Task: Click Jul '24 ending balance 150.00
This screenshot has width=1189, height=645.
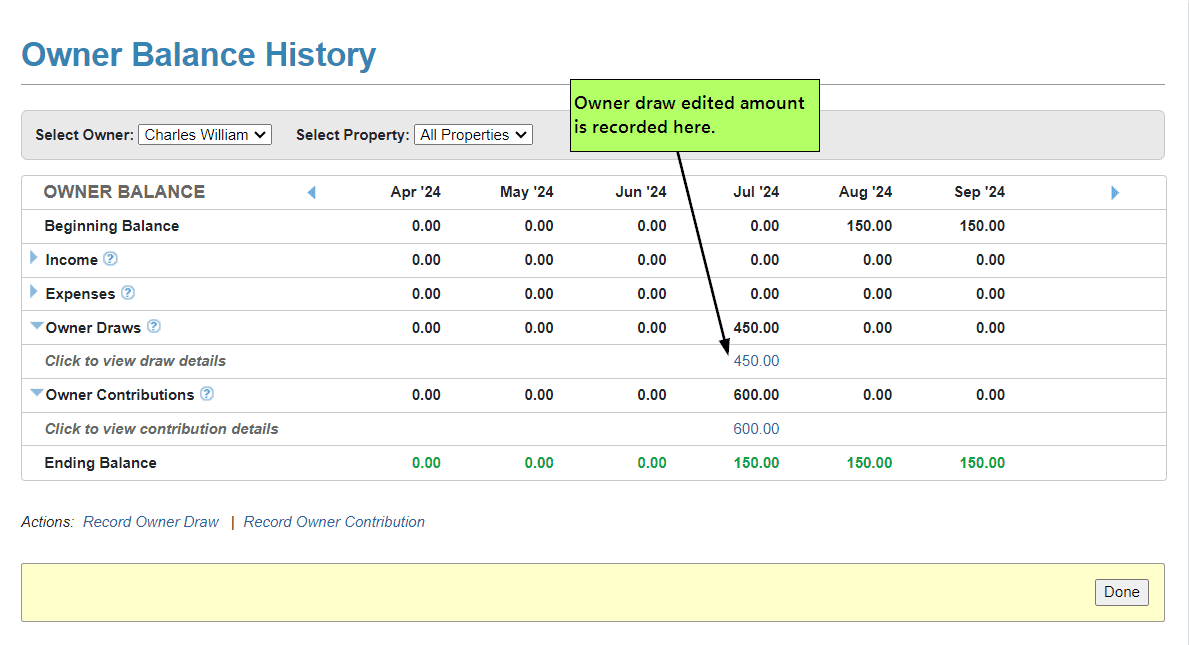Action: pyautogui.click(x=756, y=463)
